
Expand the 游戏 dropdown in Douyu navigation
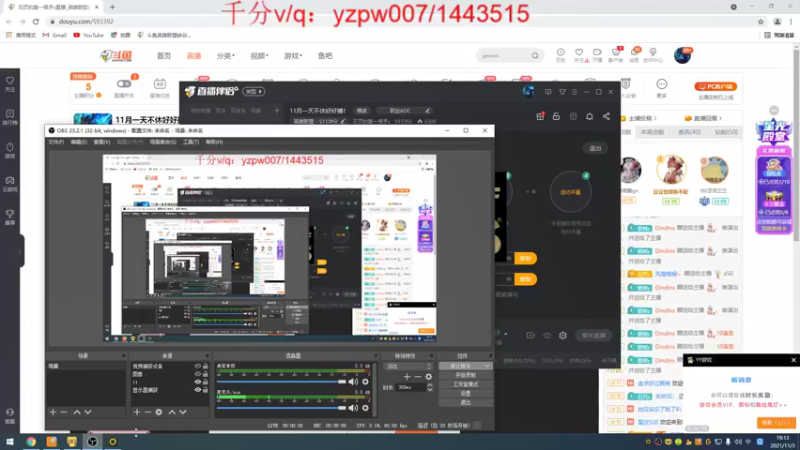pyautogui.click(x=293, y=56)
